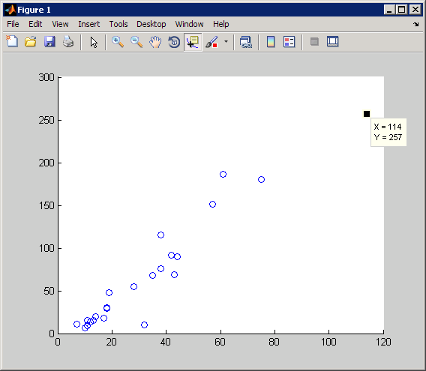Click the Link Plot icon
The image size is (426, 371).
pos(246,42)
